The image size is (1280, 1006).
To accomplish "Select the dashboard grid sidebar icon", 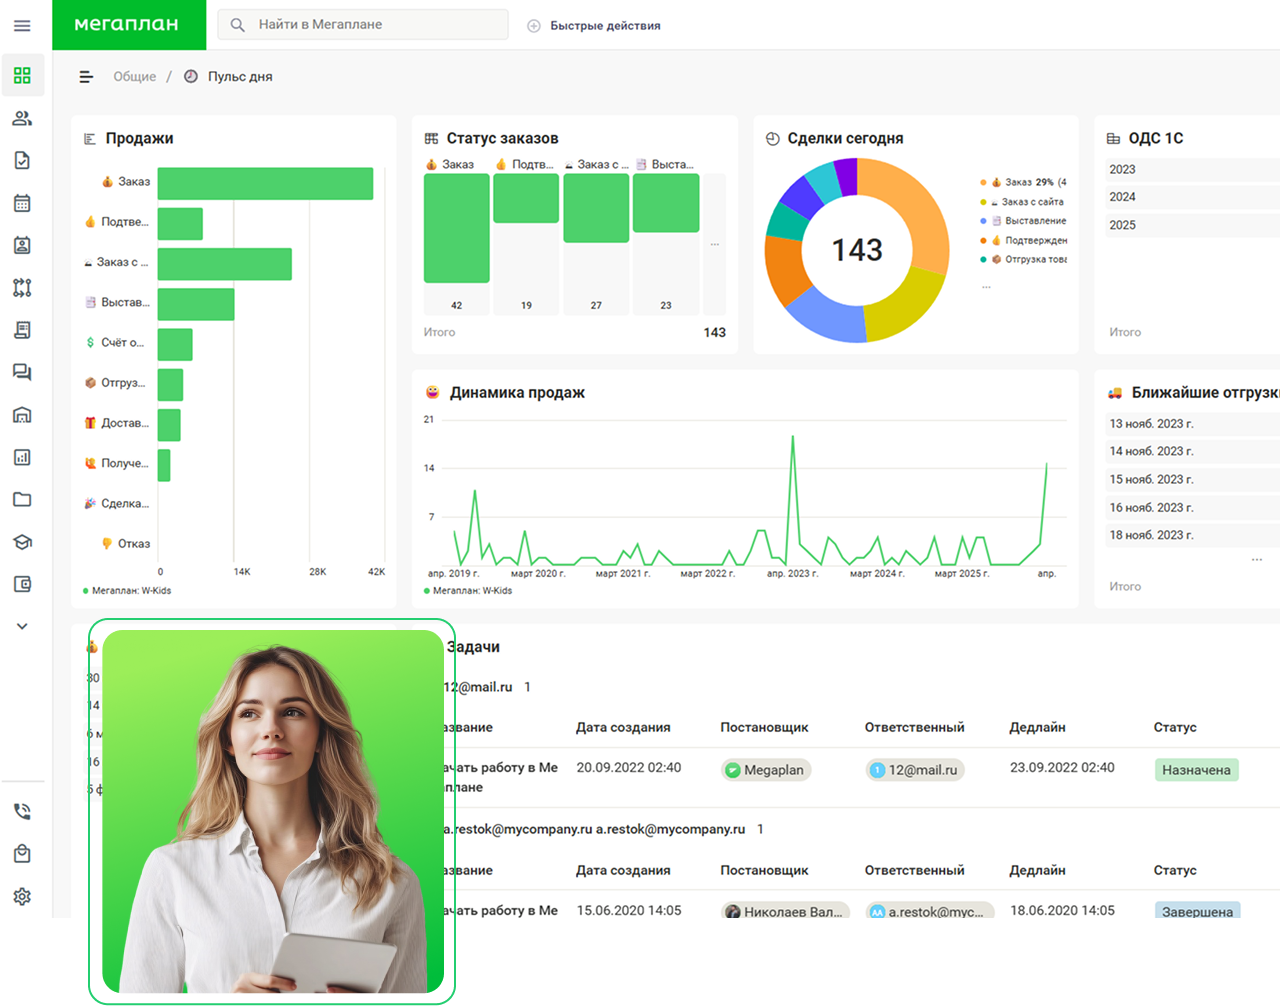I will tap(22, 75).
